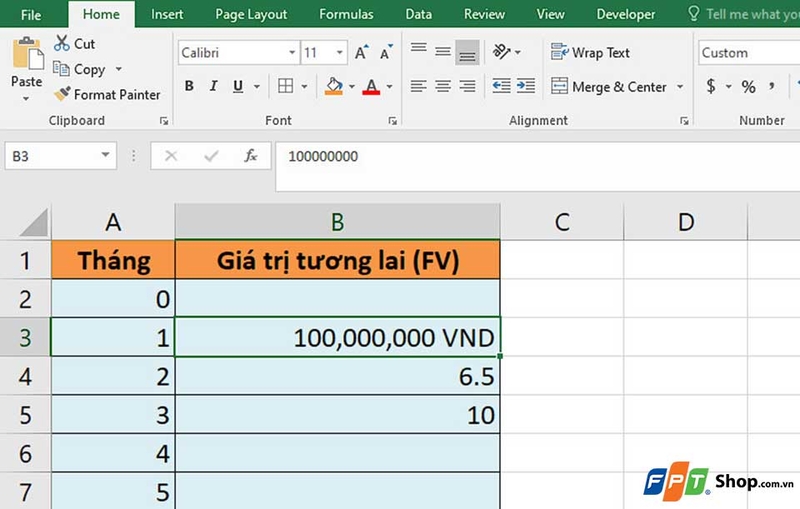Click the Select All corner triangle
Image resolution: width=800 pixels, height=509 pixels.
click(x=34, y=223)
